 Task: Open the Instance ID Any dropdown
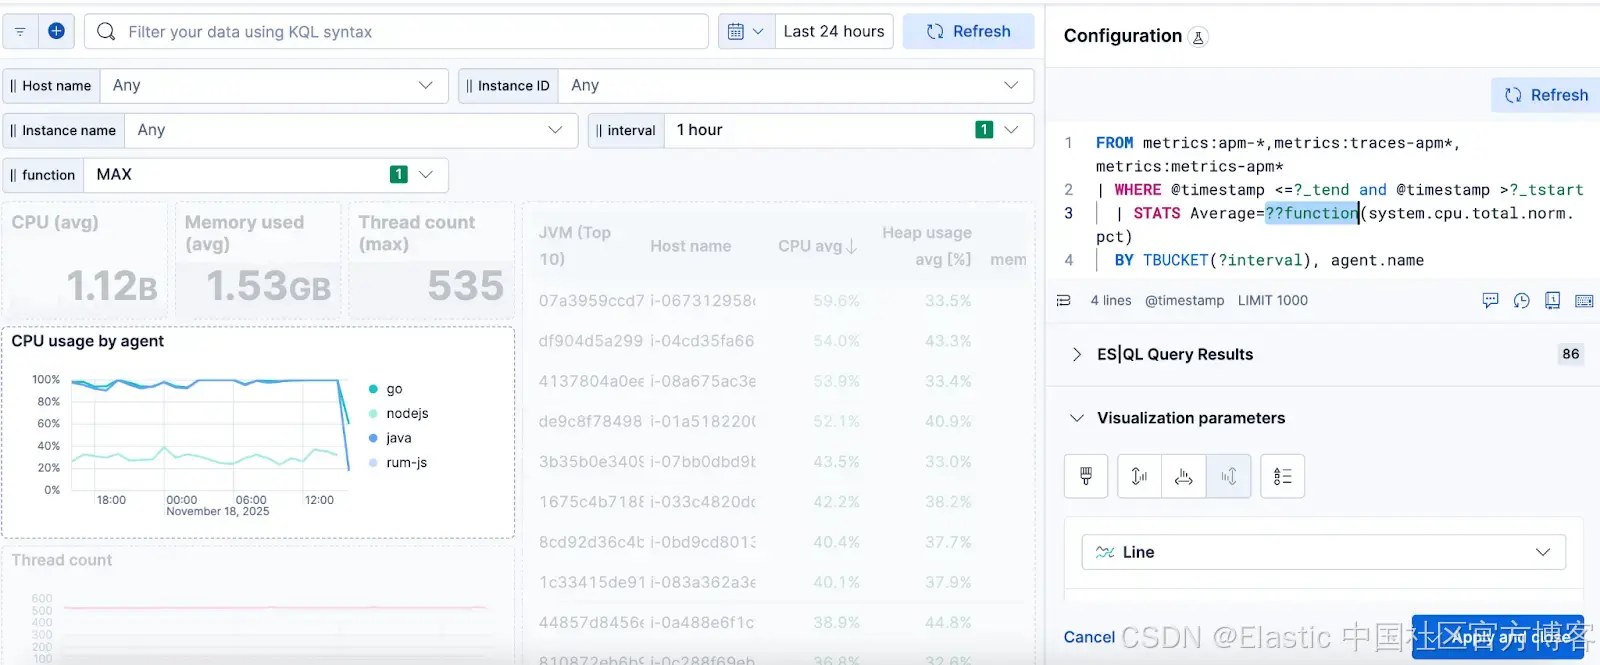pyautogui.click(x=796, y=86)
